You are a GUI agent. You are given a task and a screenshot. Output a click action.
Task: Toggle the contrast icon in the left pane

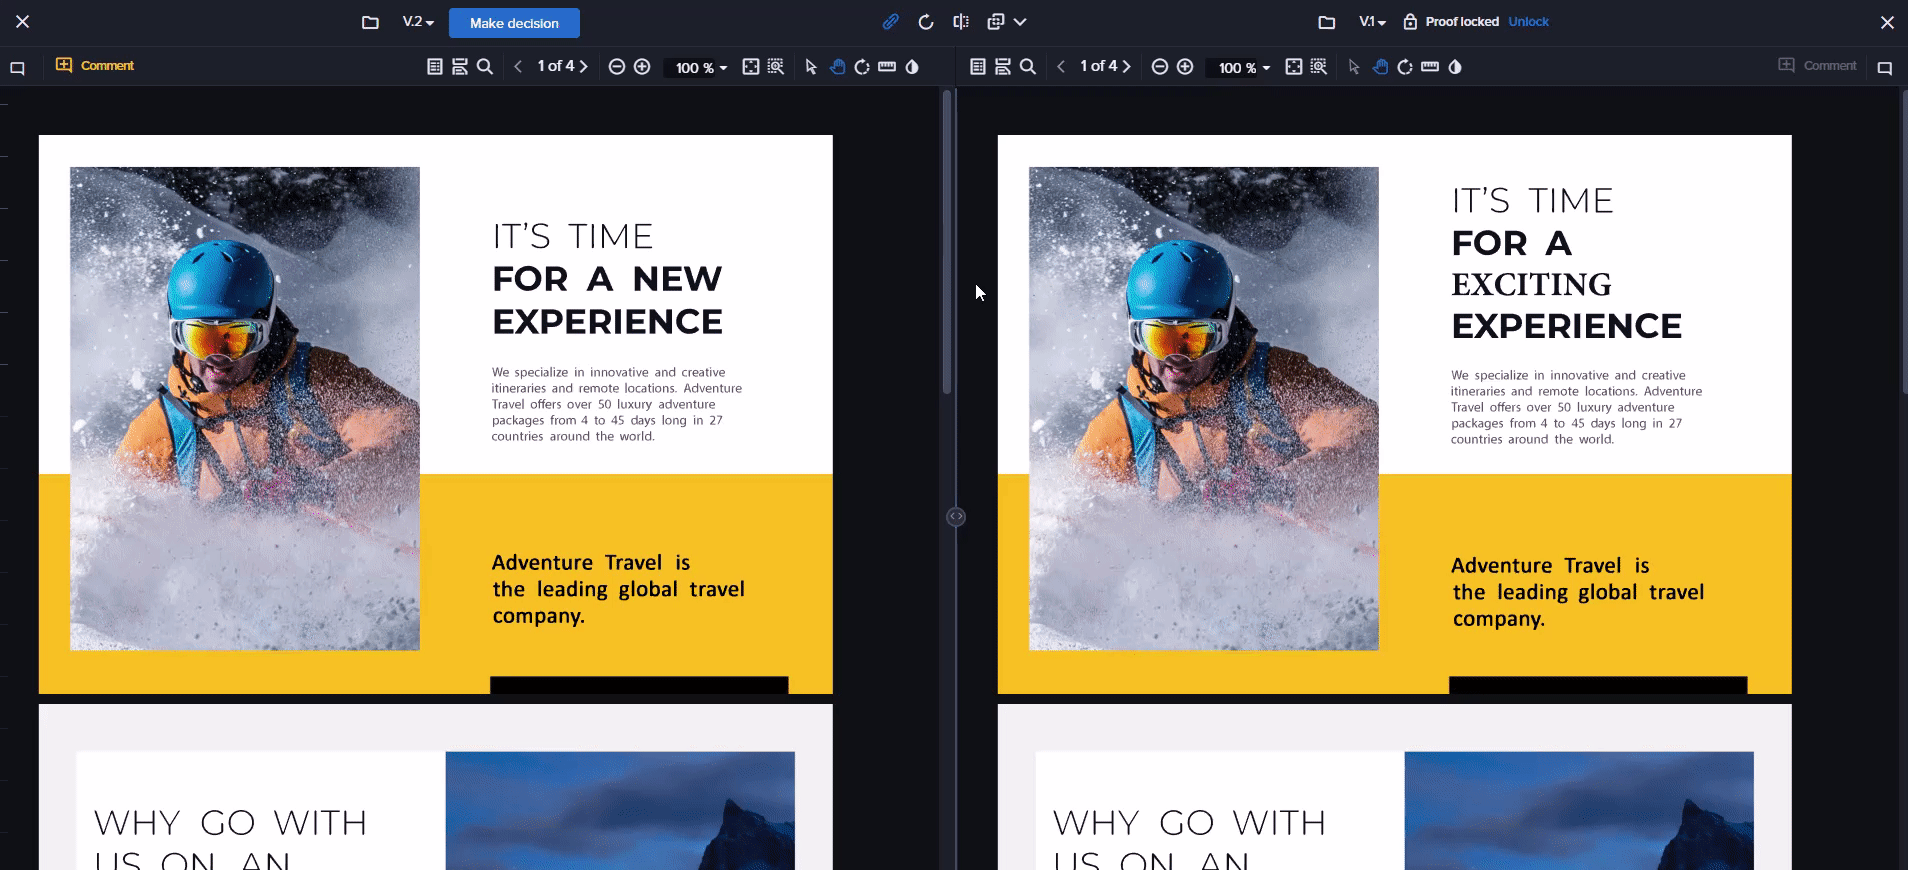(912, 67)
